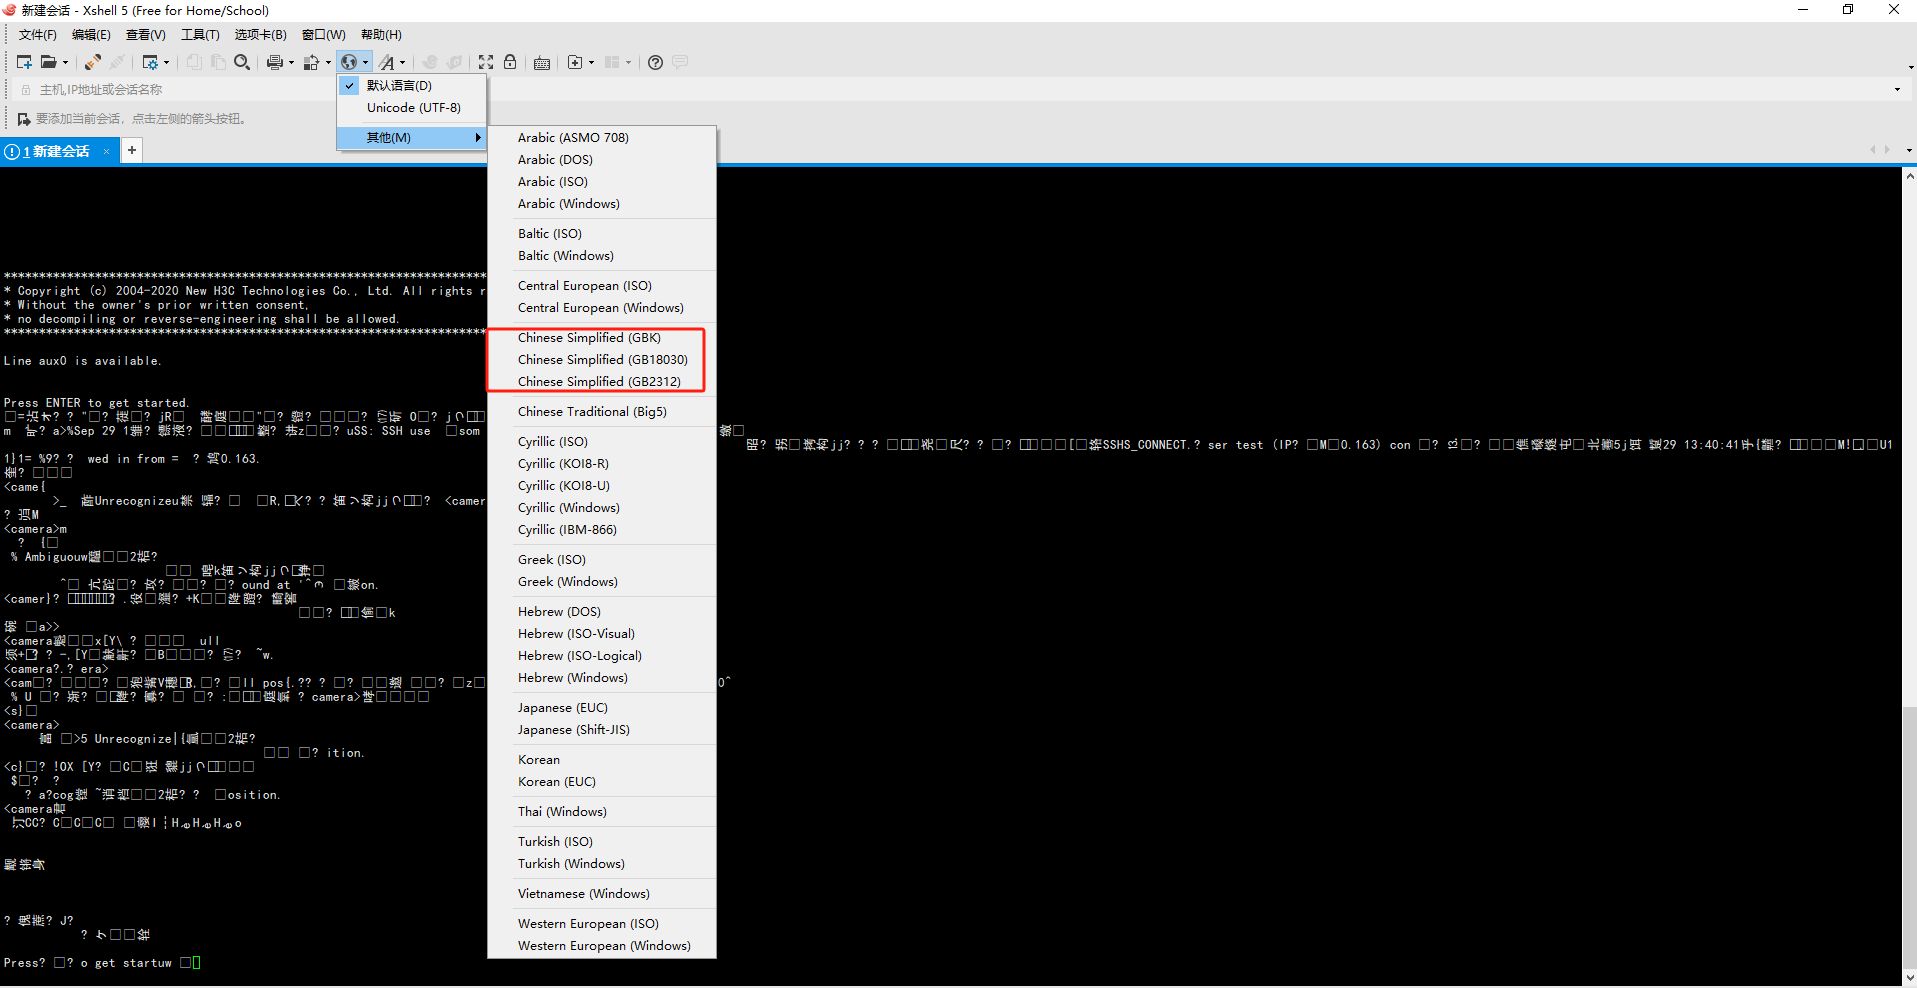Choose Western European (Windows) encoding
The image size is (1917, 988).
(602, 945)
